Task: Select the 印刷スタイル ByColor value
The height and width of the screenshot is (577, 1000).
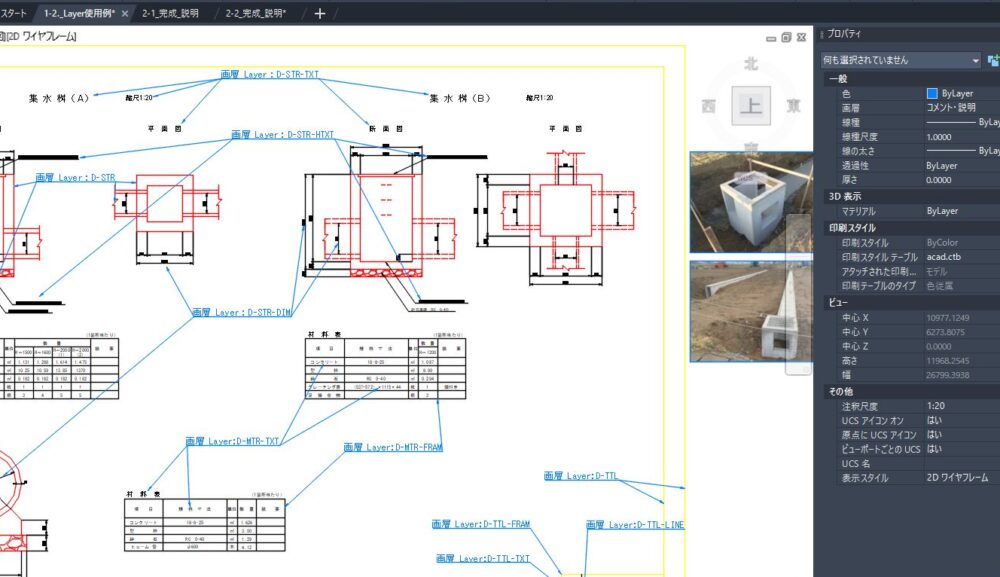Action: [942, 243]
